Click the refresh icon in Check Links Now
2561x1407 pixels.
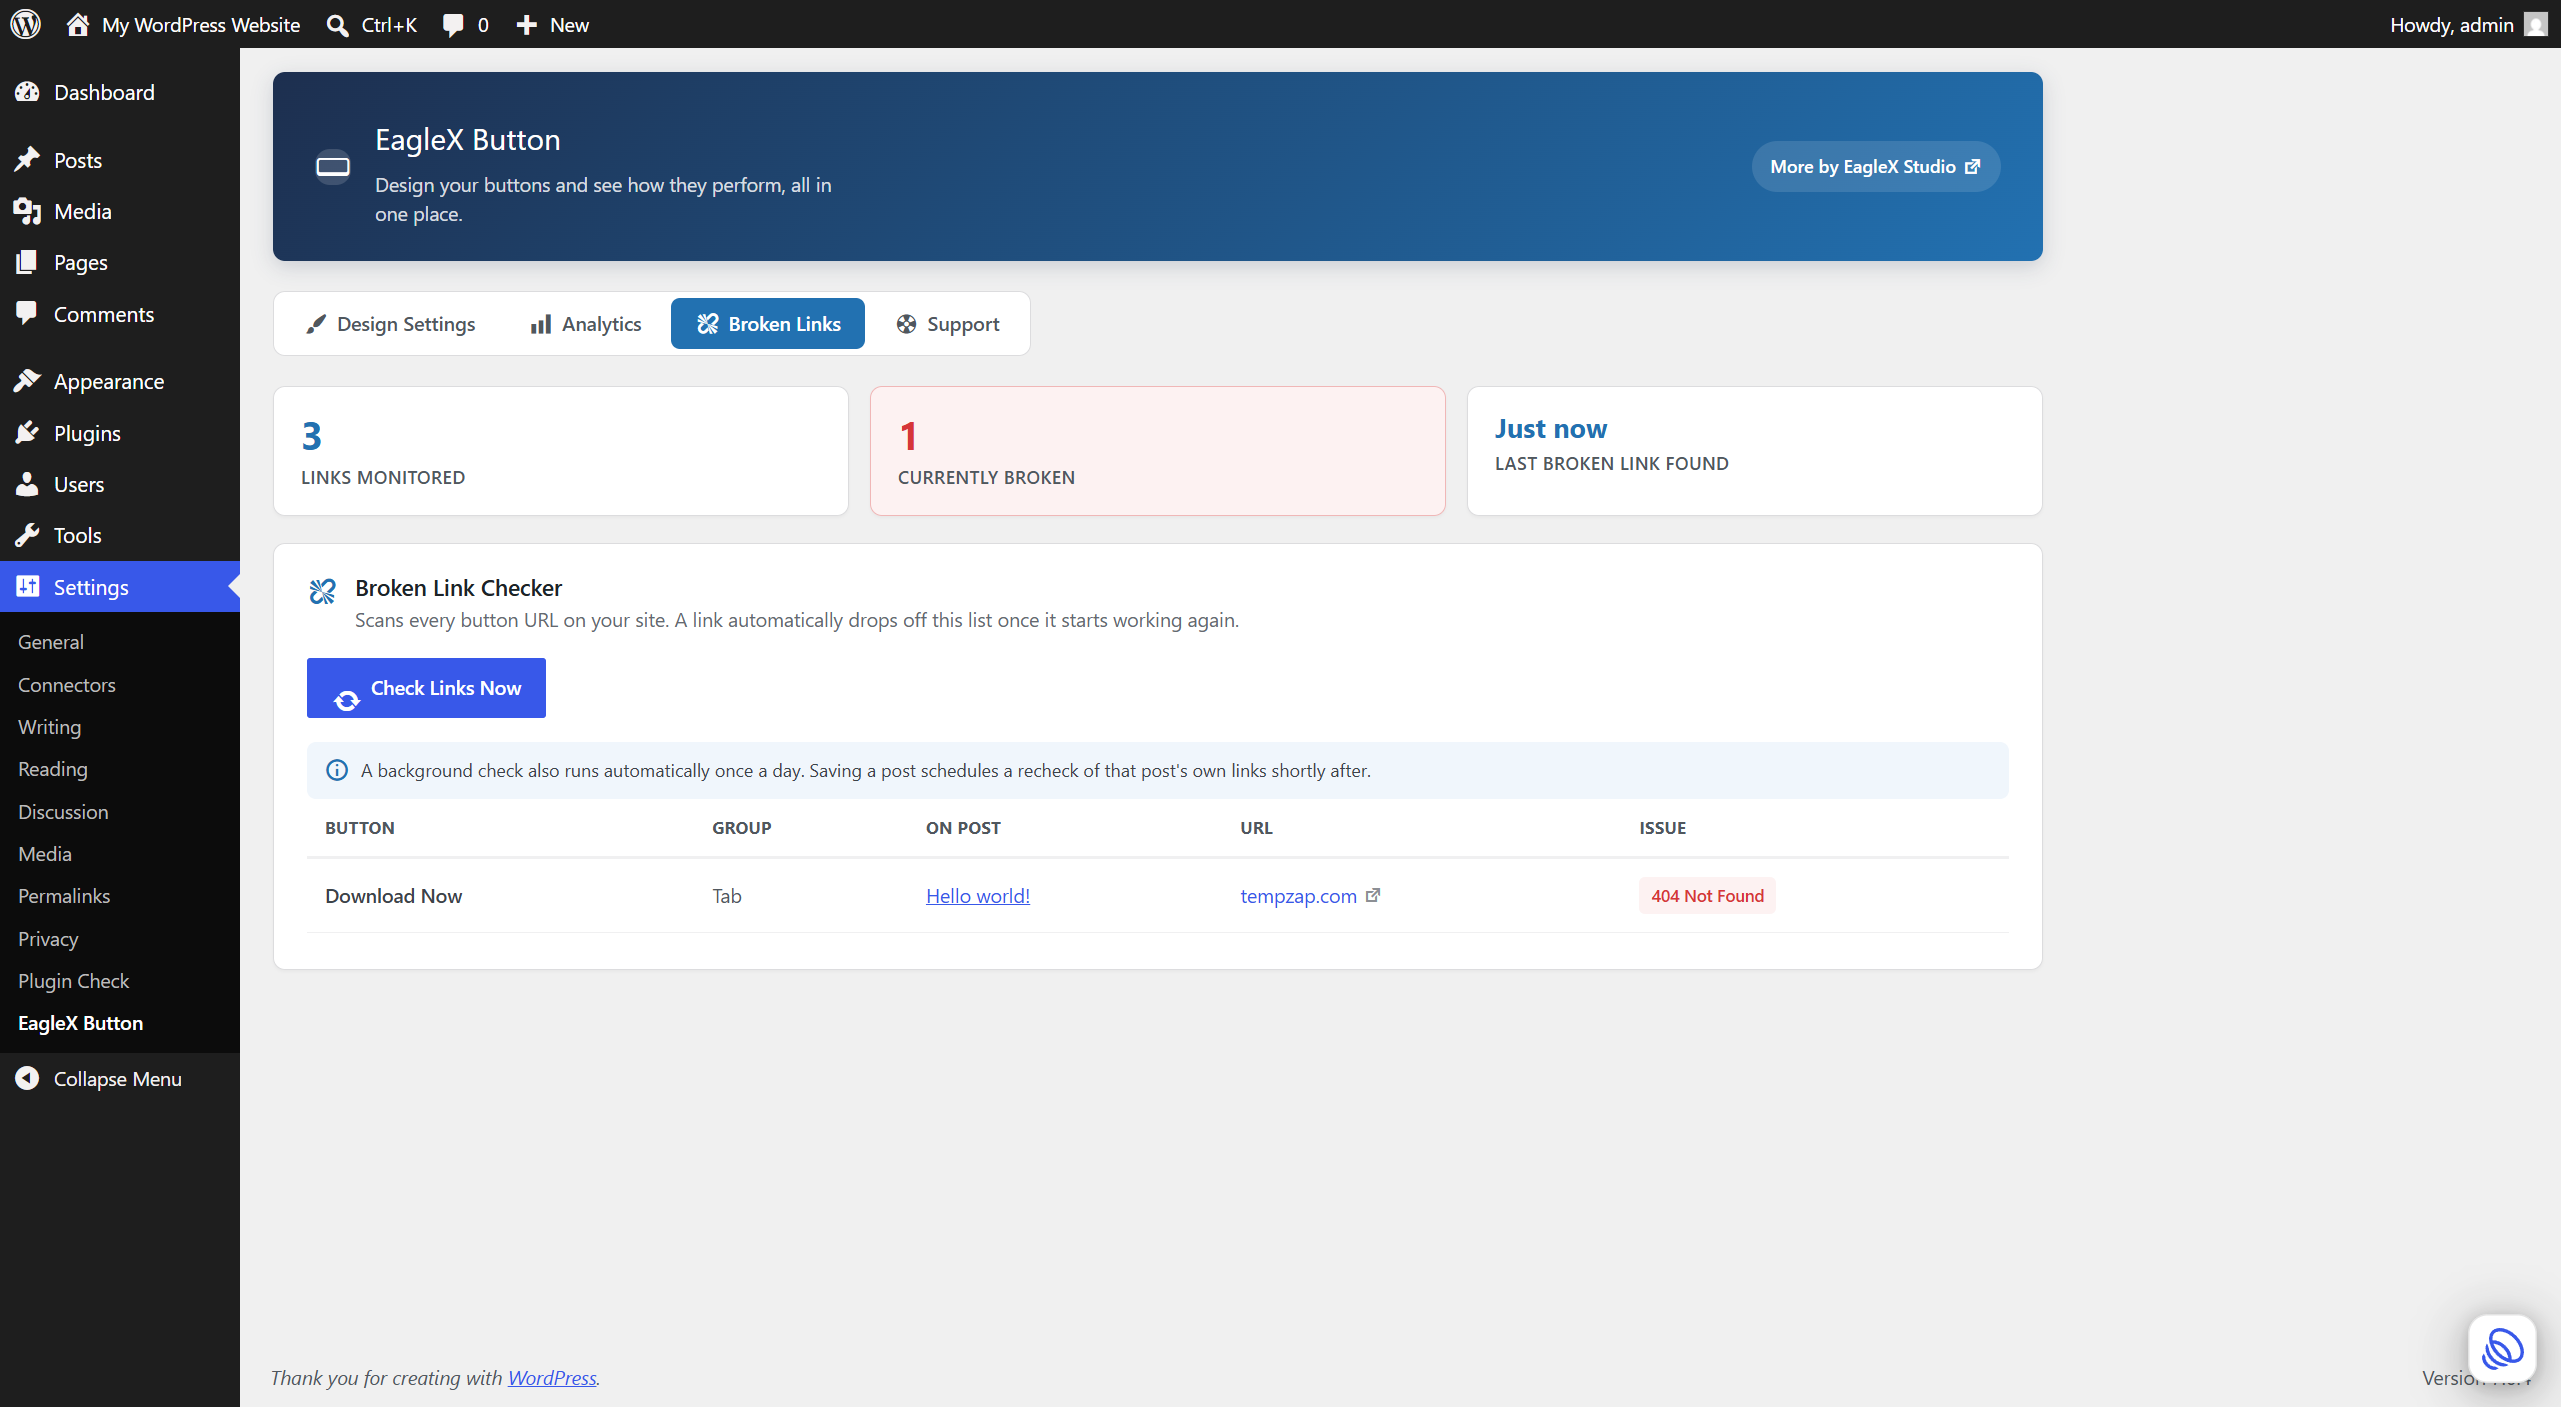[x=347, y=700]
